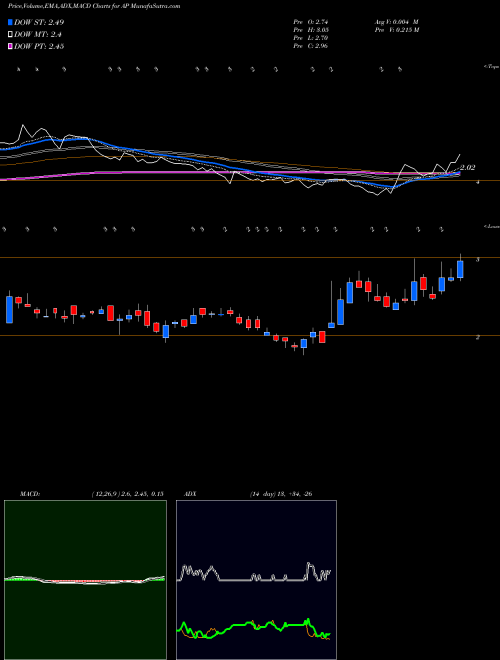Click the 'Pre V: 0.215 M' volume text
Image resolution: width=500 pixels, height=660 pixels.
pyautogui.click(x=396, y=30)
